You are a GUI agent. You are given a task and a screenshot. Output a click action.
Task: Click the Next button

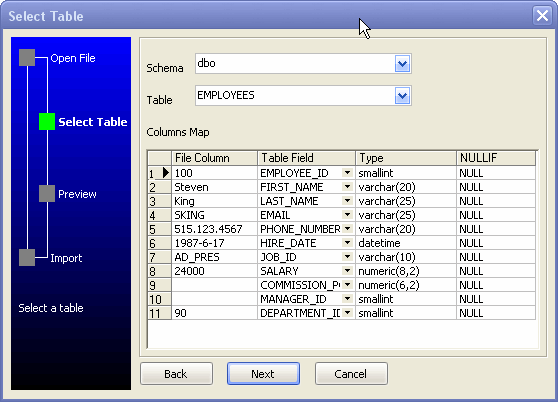(x=263, y=374)
